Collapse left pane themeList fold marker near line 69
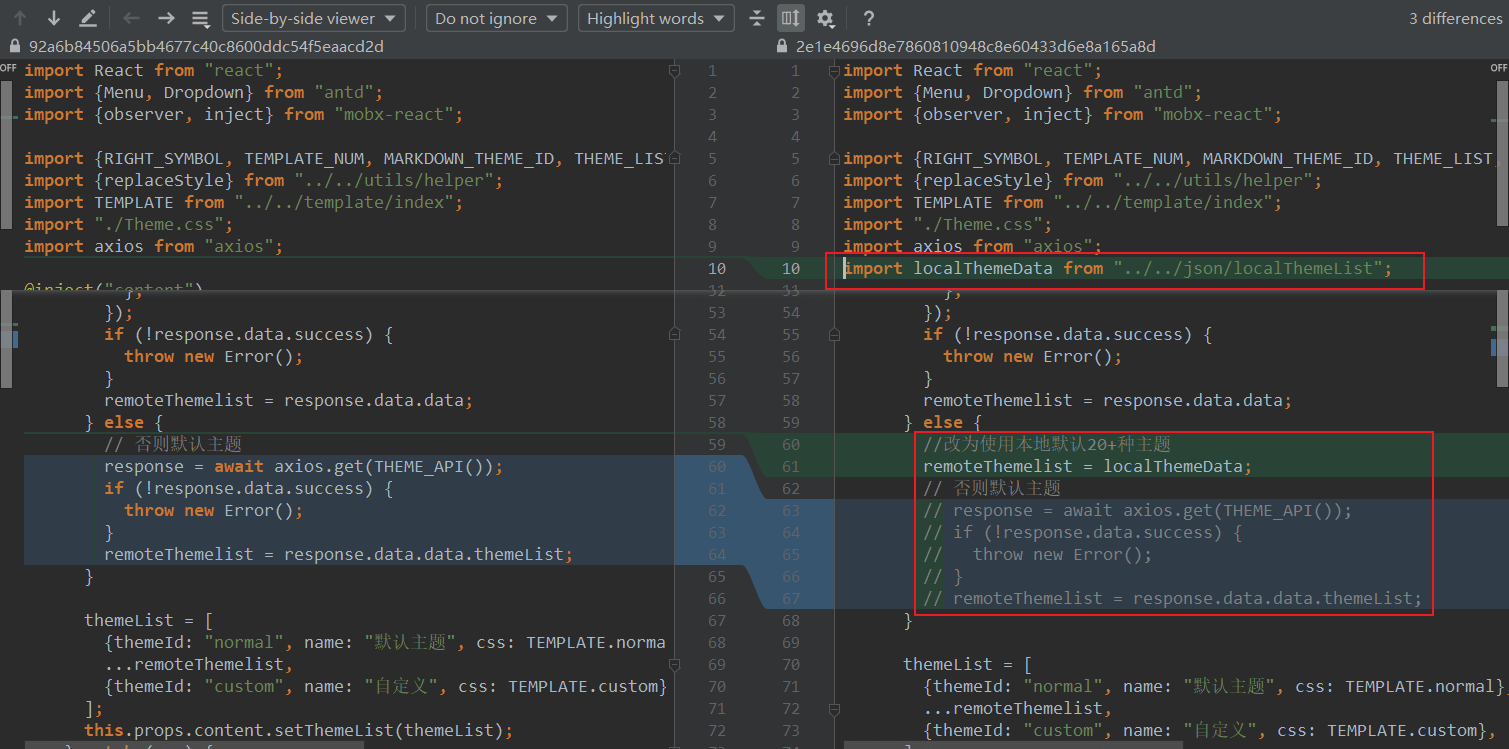Image resolution: width=1509 pixels, height=749 pixels. click(673, 664)
